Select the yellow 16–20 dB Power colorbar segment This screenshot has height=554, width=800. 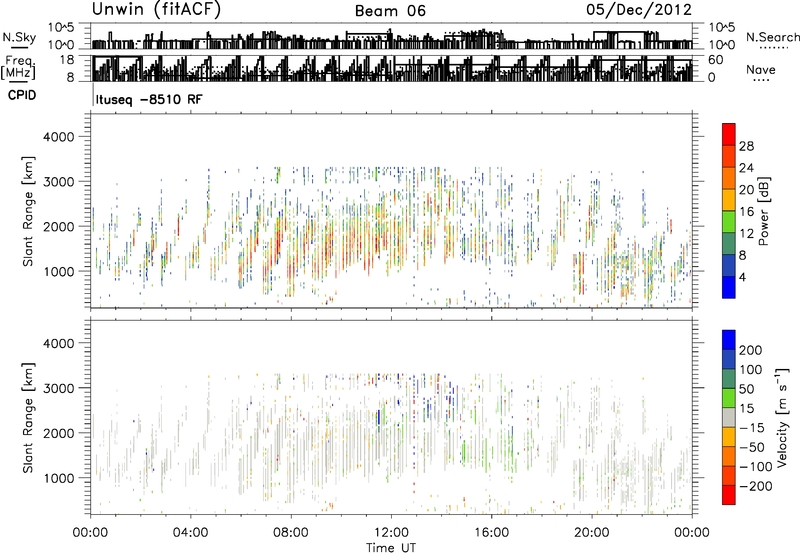coord(729,199)
